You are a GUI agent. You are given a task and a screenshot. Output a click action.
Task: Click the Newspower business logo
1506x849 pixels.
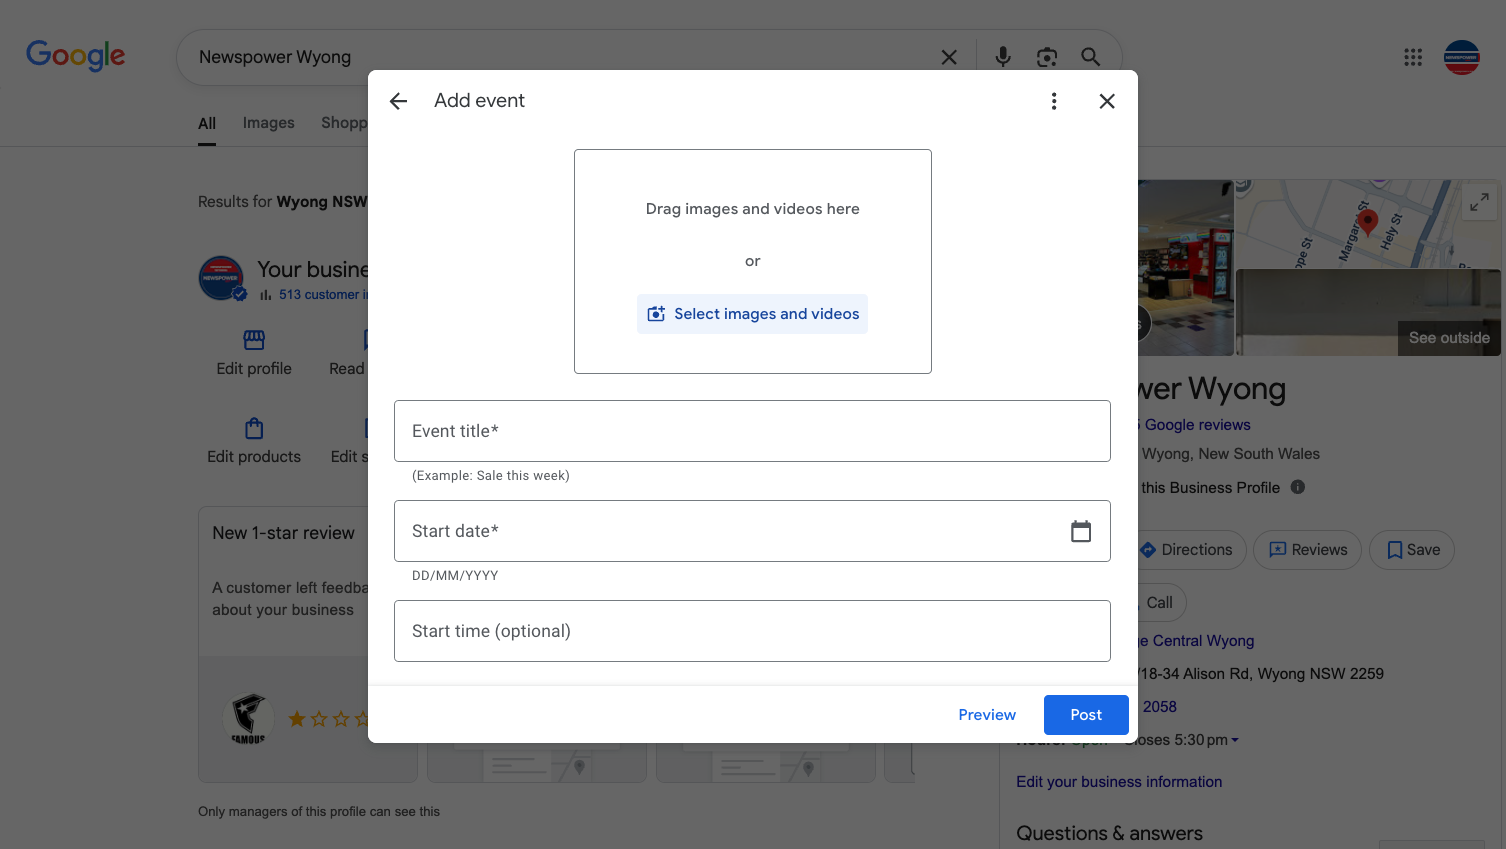pyautogui.click(x=222, y=278)
